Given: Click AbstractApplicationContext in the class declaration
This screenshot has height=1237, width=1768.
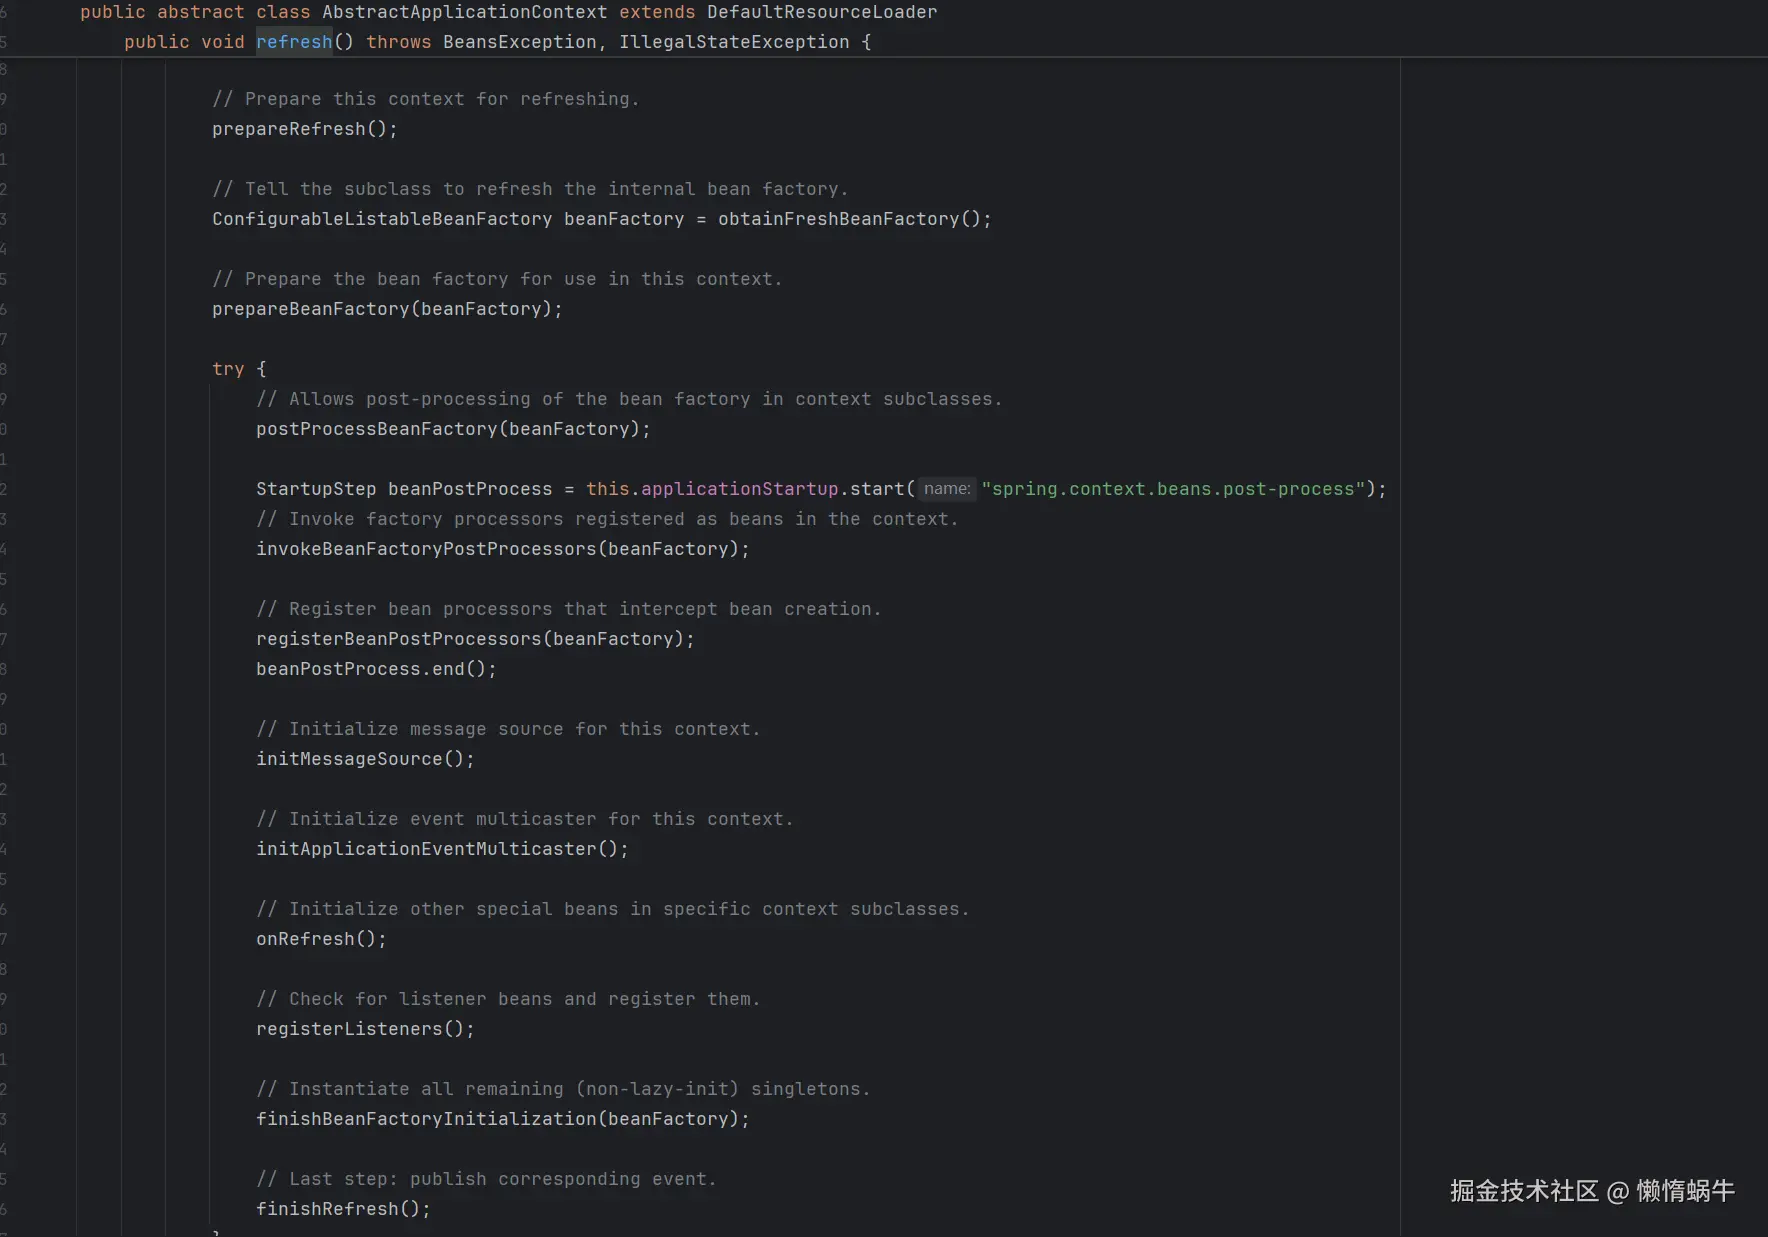Looking at the screenshot, I should (x=464, y=12).
